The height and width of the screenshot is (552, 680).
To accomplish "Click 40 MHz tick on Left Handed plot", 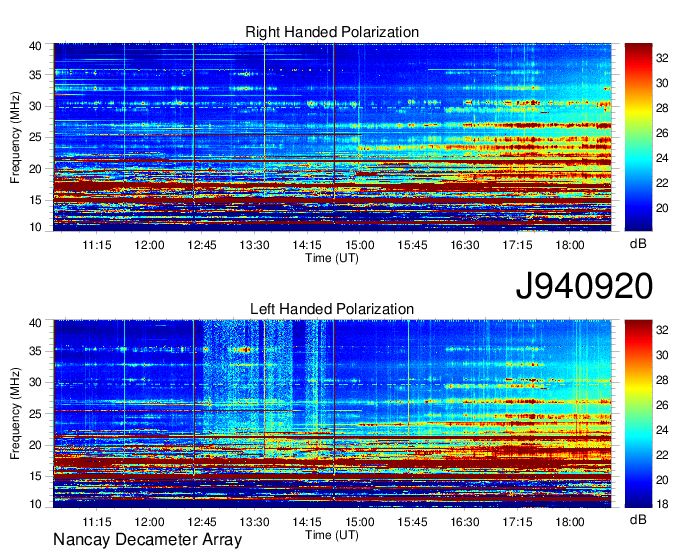I will 35,323.
